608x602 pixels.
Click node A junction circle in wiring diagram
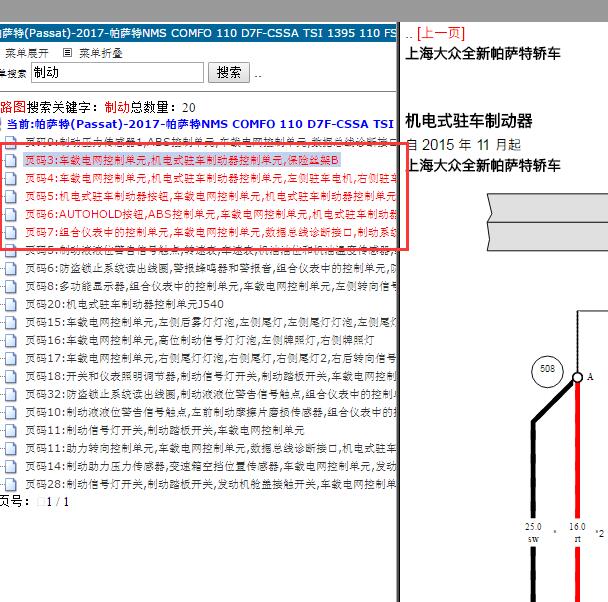pyautogui.click(x=577, y=377)
